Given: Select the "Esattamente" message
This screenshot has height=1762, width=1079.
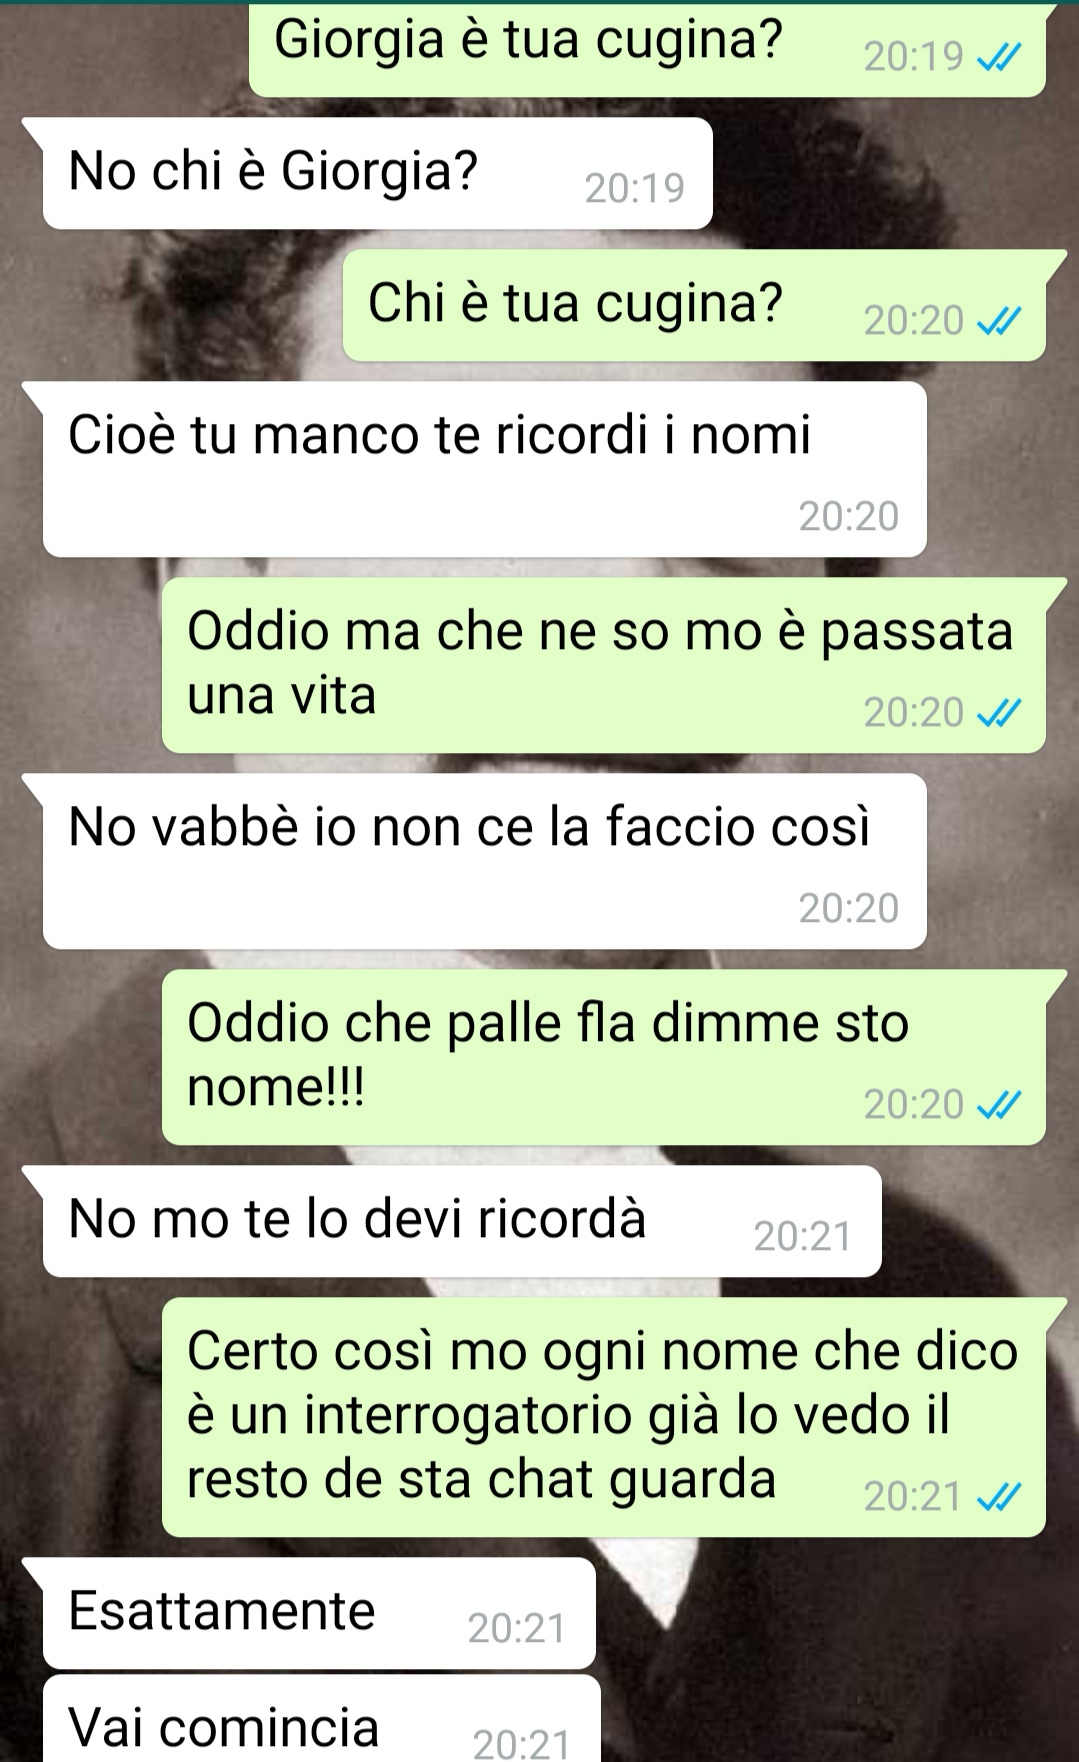Looking at the screenshot, I should pos(319,1613).
